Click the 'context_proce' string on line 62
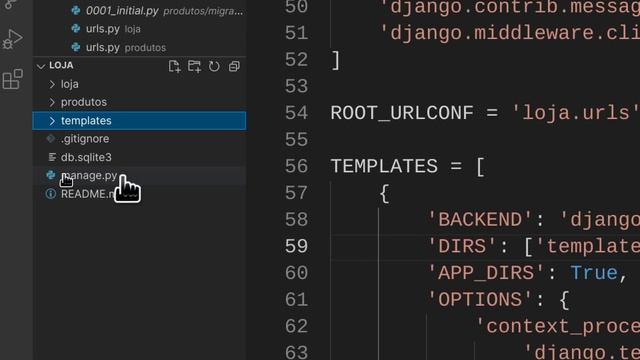Viewport: 640px width, 360px height. pos(558,326)
